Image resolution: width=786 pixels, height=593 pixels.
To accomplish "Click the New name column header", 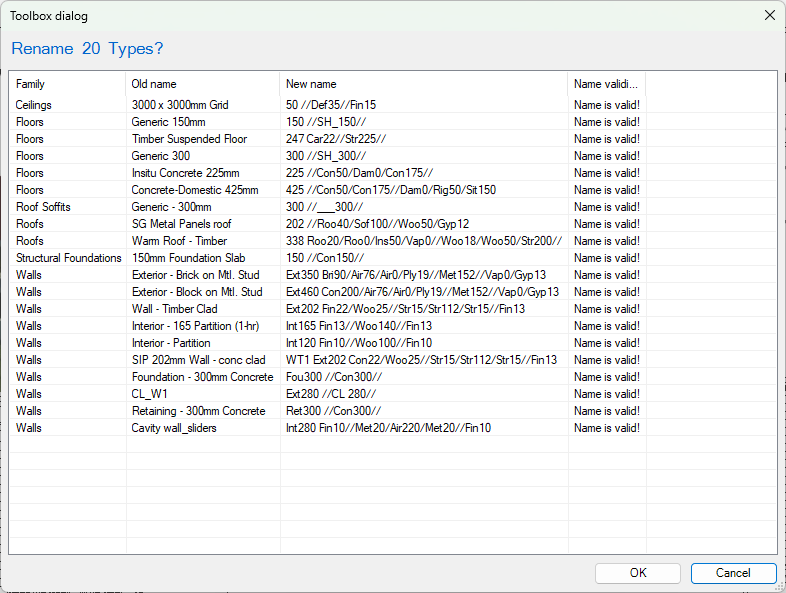I will pyautogui.click(x=423, y=84).
